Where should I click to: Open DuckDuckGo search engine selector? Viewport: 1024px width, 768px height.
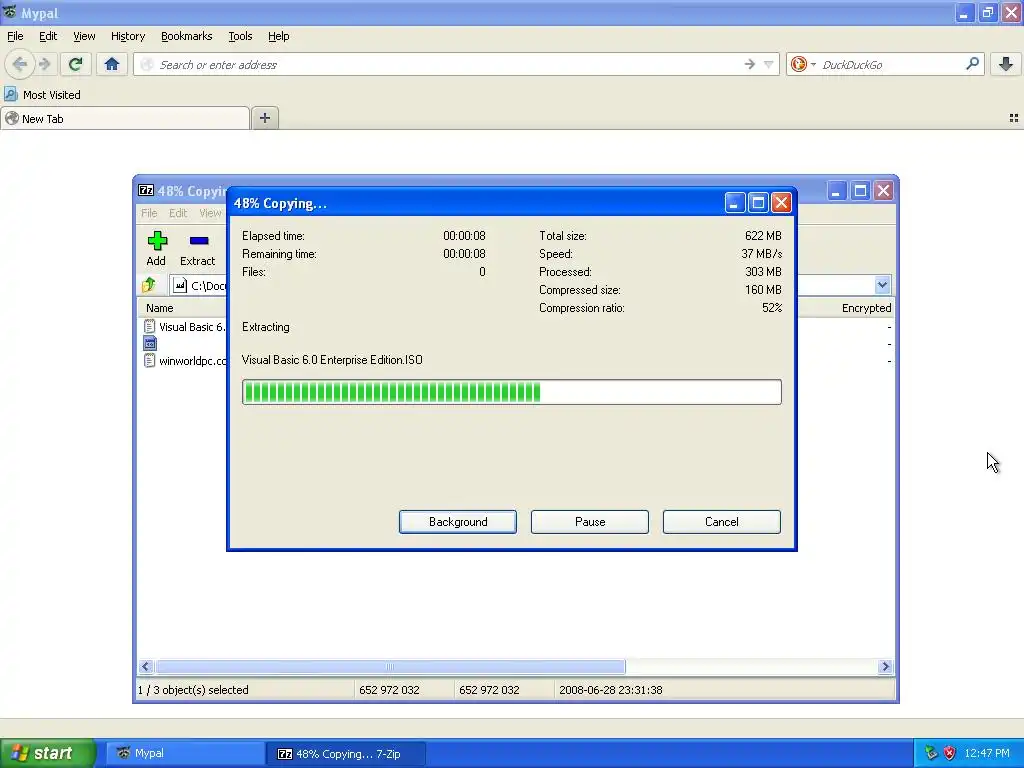click(x=803, y=64)
